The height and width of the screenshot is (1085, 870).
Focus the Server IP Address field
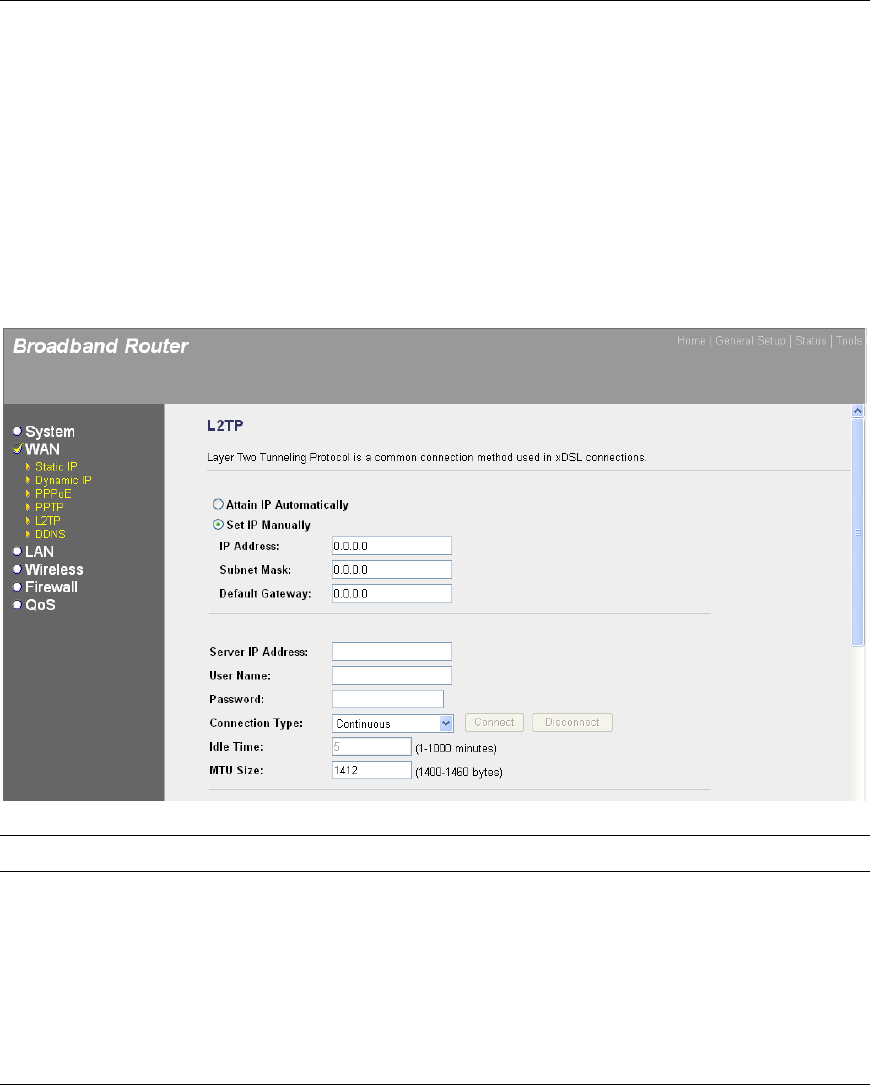point(392,652)
